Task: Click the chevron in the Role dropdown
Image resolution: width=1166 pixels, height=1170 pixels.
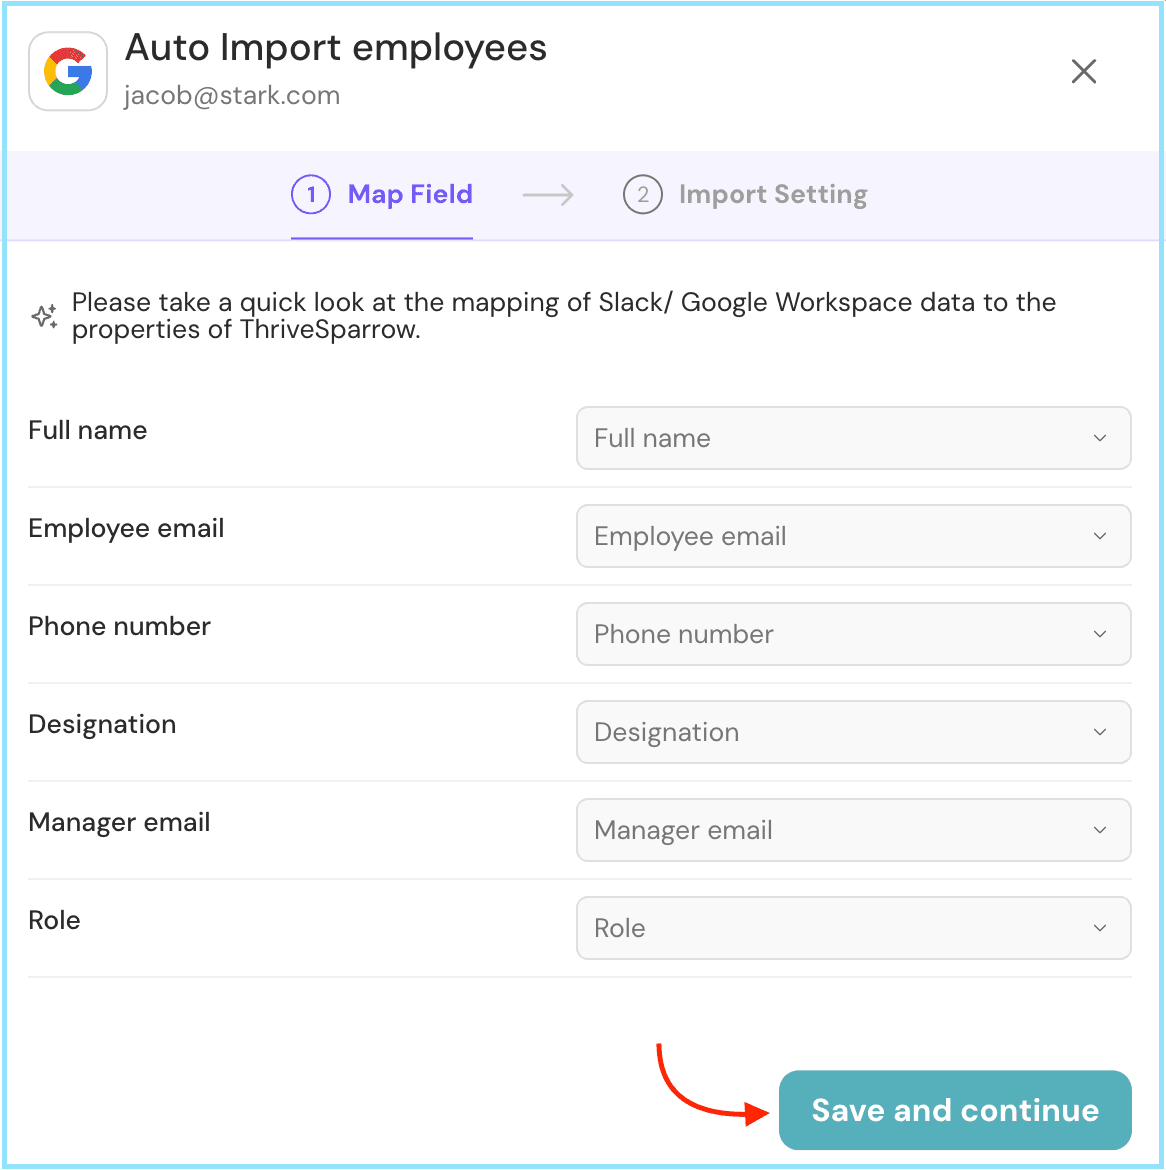Action: [x=1100, y=928]
